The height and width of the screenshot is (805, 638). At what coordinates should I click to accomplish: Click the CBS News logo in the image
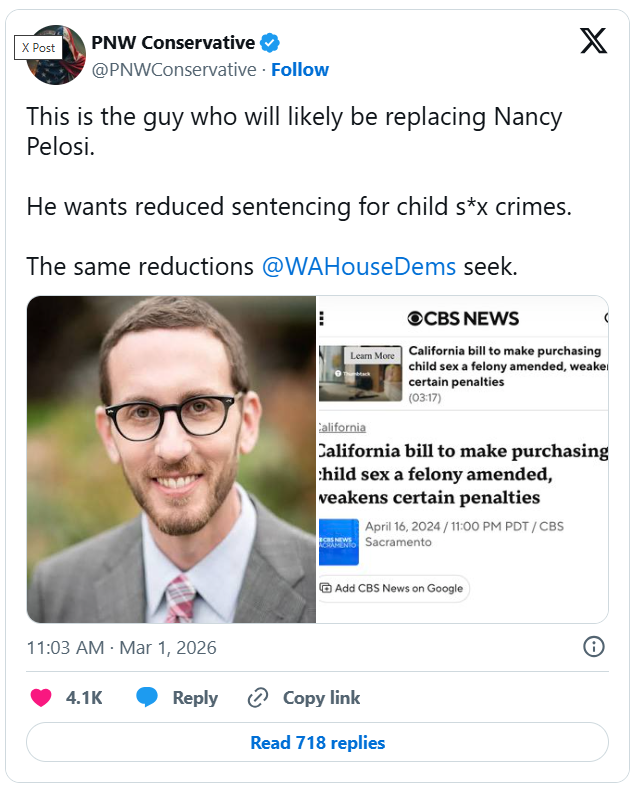pyautogui.click(x=462, y=318)
